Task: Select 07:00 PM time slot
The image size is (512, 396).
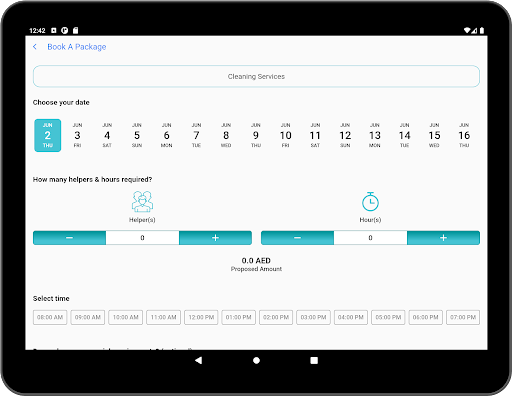Action: [x=463, y=317]
